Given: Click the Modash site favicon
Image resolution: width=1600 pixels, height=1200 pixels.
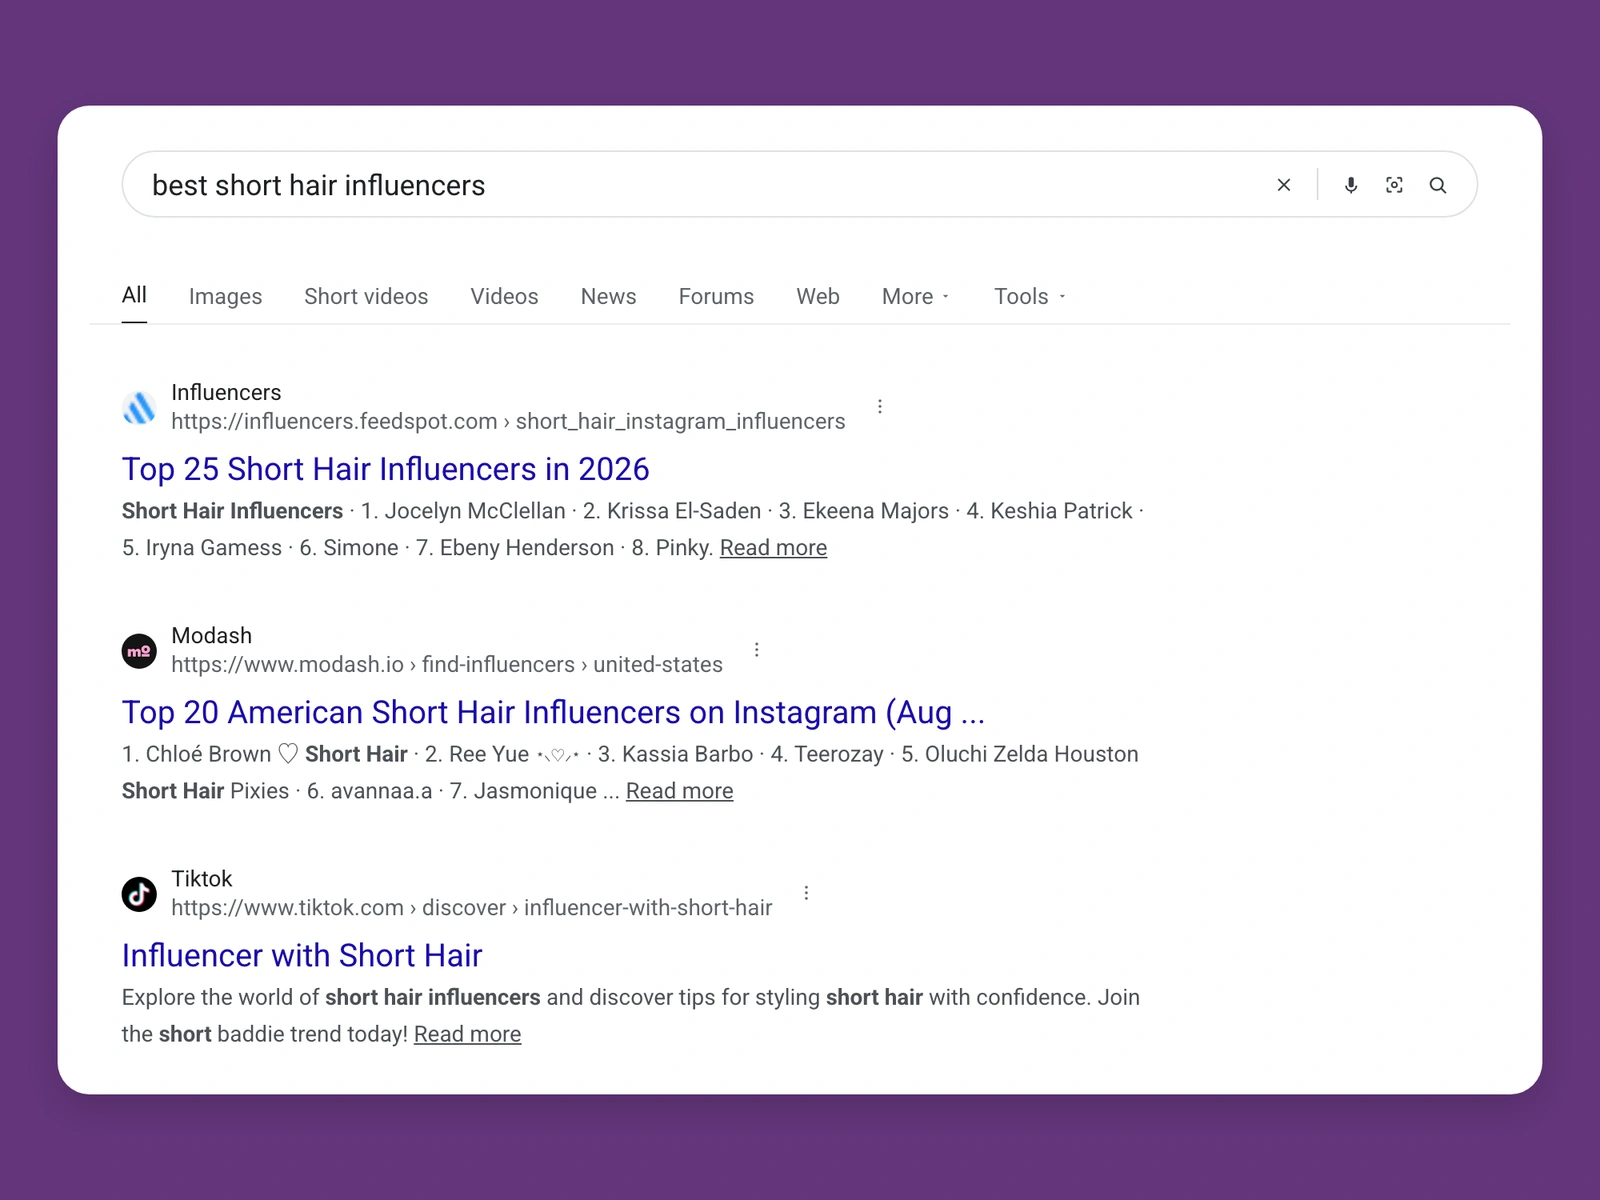Looking at the screenshot, I should click(139, 651).
